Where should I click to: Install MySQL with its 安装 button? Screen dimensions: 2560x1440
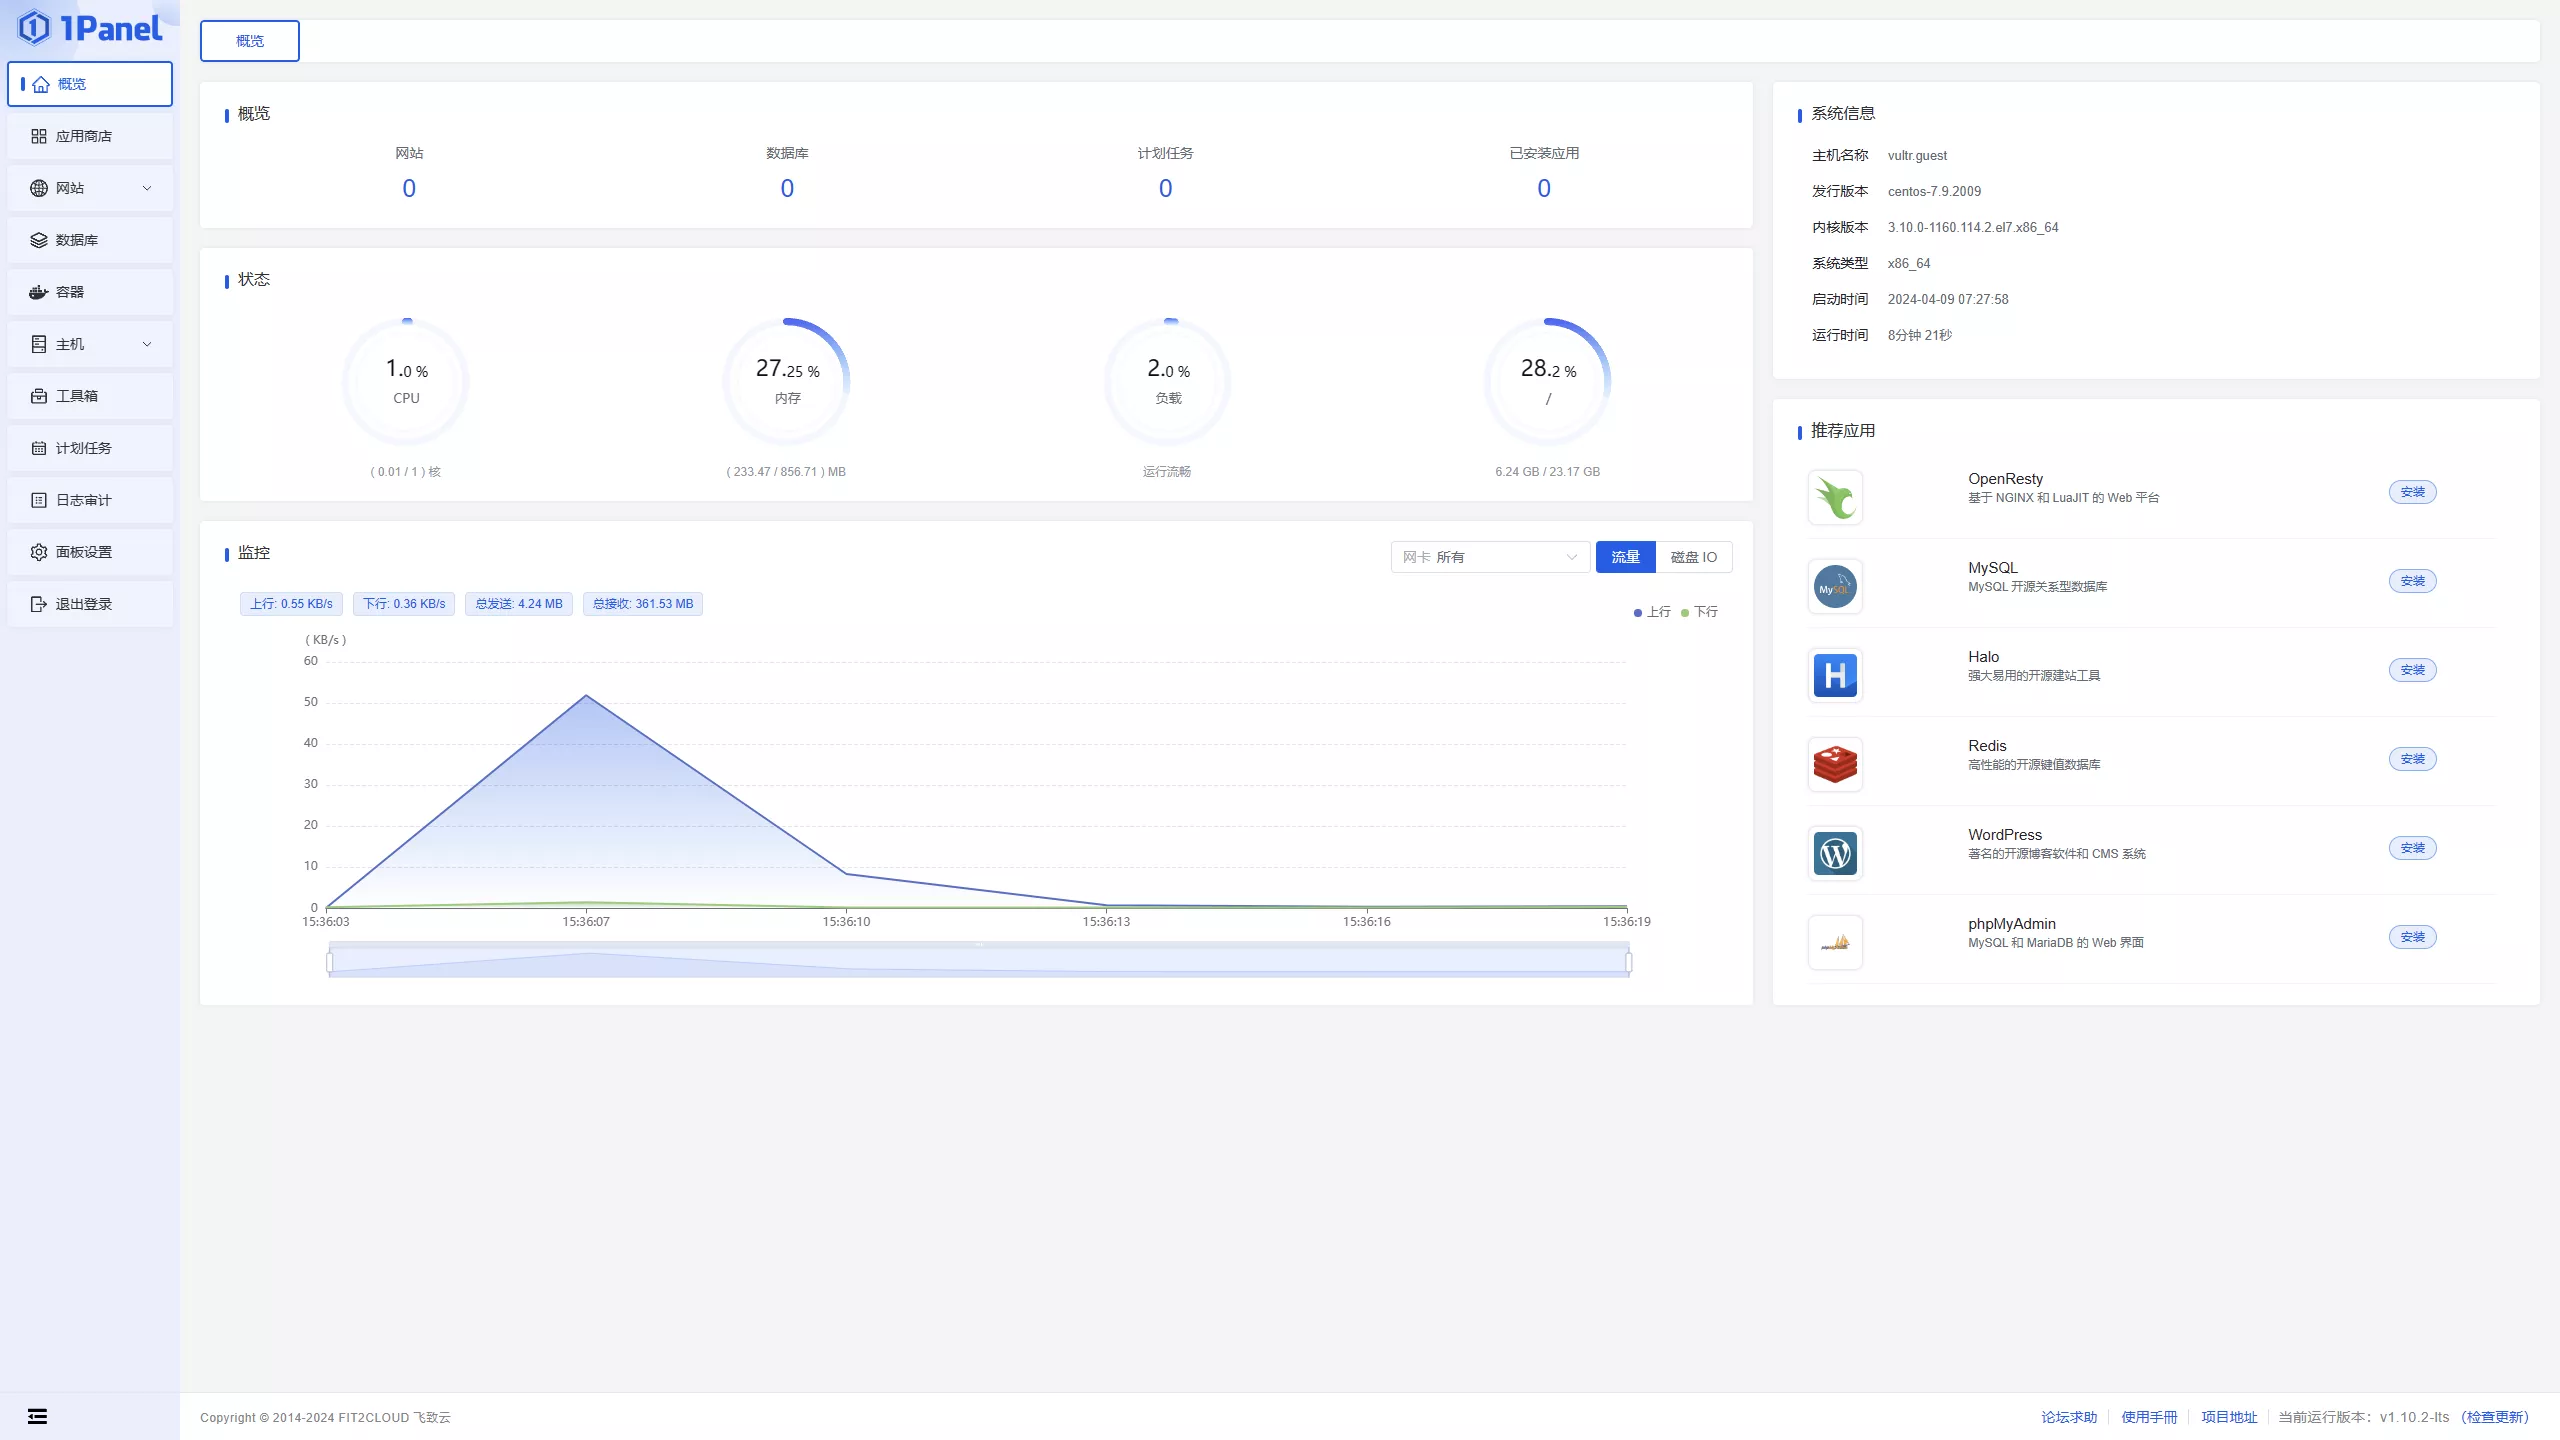click(x=2412, y=580)
